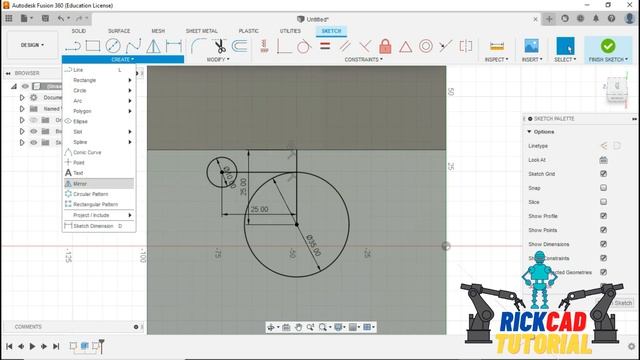This screenshot has width=640, height=360.
Task: Choose Rectangular Pattern from Create menu
Action: tap(99, 204)
